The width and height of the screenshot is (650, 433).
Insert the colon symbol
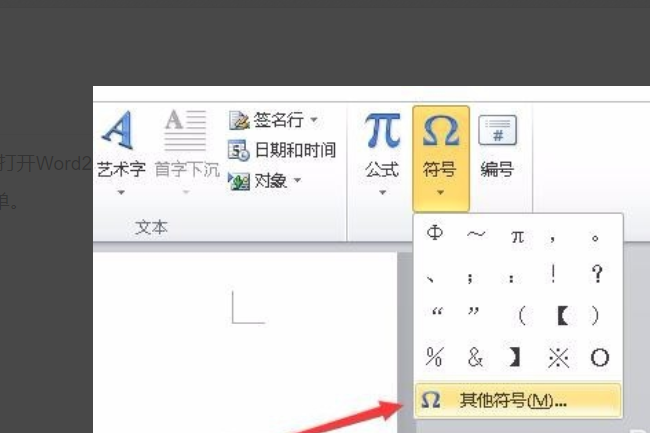tap(512, 278)
